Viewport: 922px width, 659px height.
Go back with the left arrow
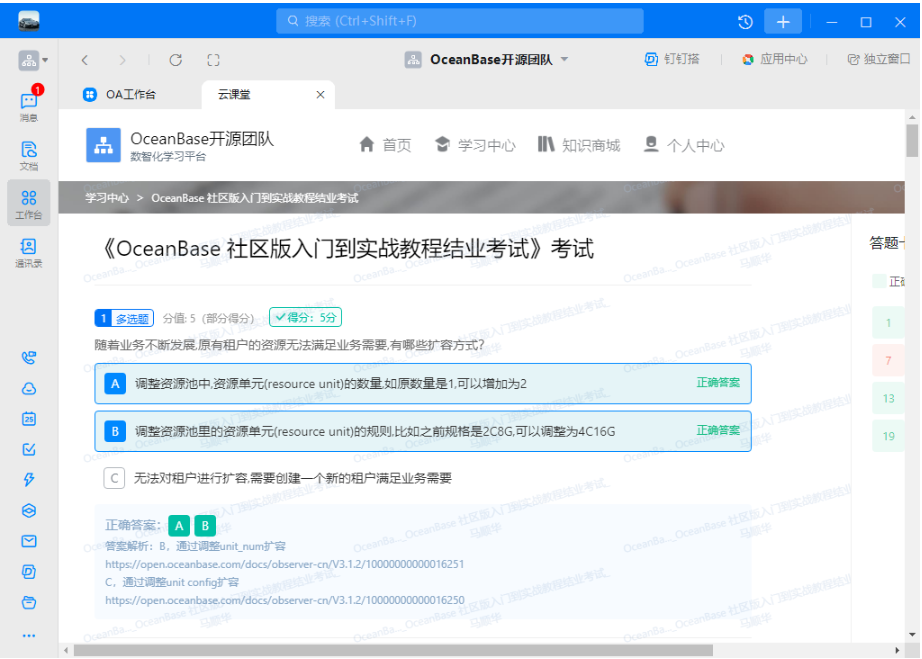(x=85, y=60)
